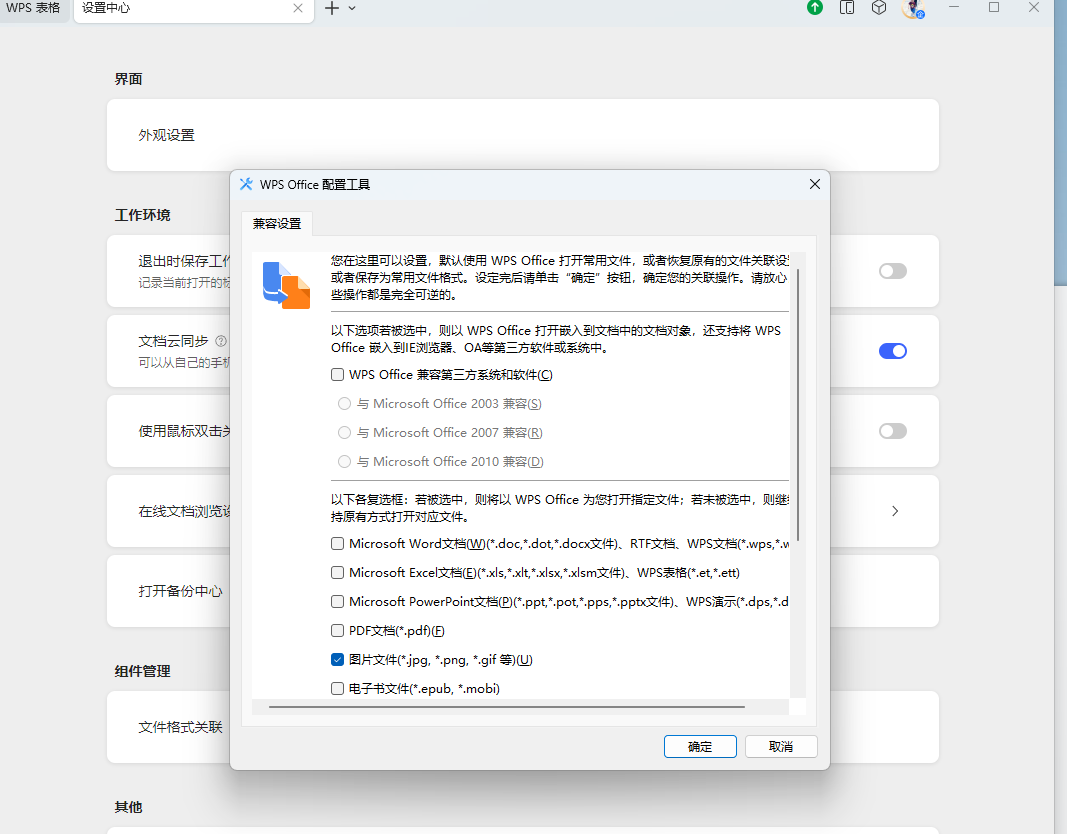Close the WPS Office 配置工具 dialog
Viewport: 1067px width, 834px height.
[x=815, y=184]
